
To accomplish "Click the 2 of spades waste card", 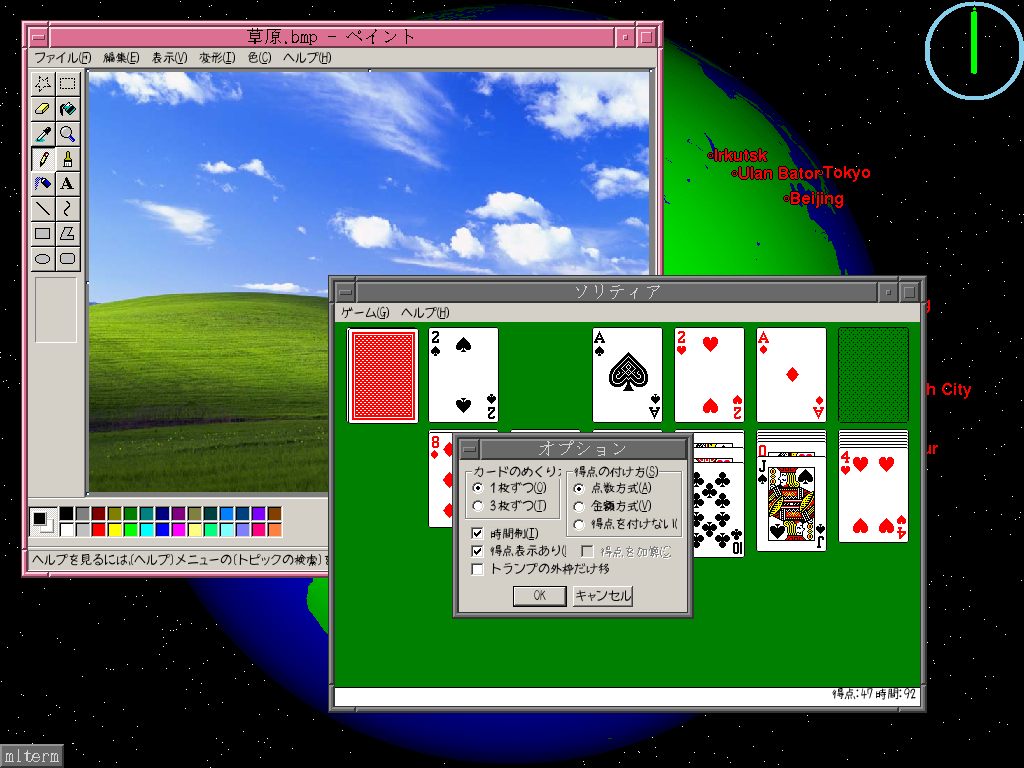I will 464,376.
